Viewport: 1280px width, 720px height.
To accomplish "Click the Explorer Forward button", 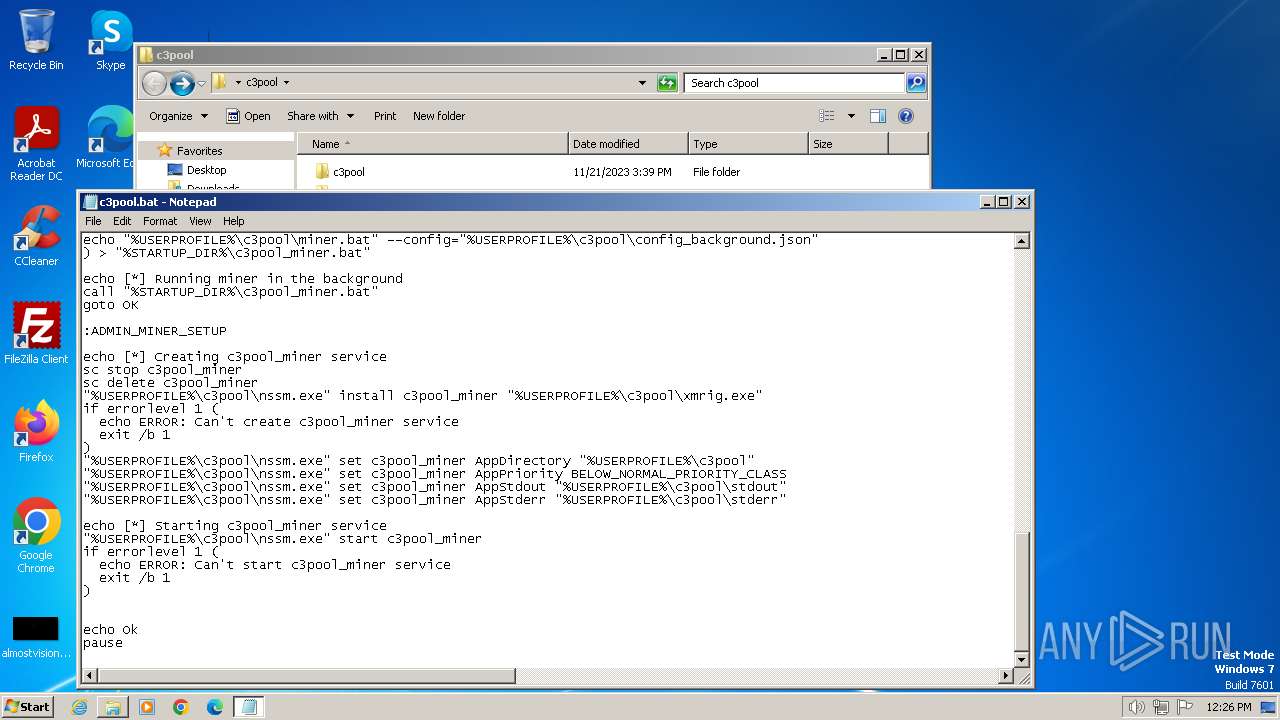I will click(182, 83).
